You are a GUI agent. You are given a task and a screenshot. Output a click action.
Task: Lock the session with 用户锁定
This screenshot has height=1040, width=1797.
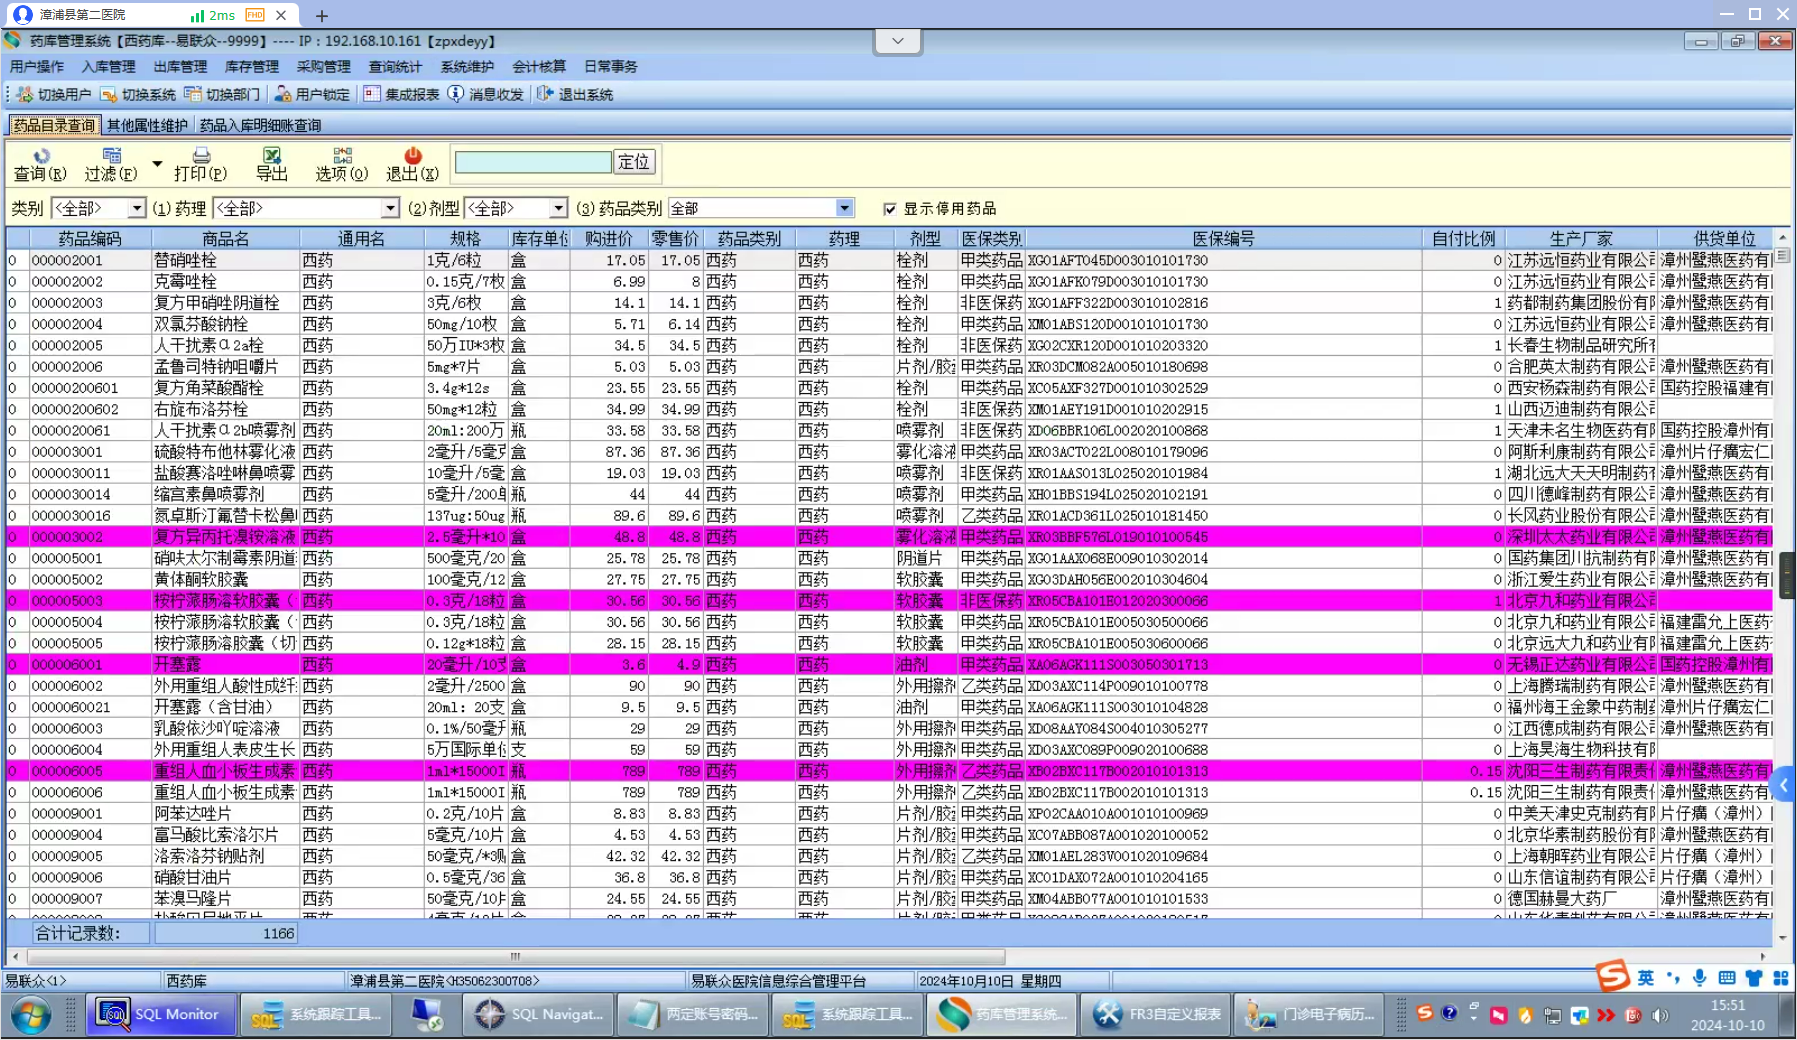click(x=312, y=94)
